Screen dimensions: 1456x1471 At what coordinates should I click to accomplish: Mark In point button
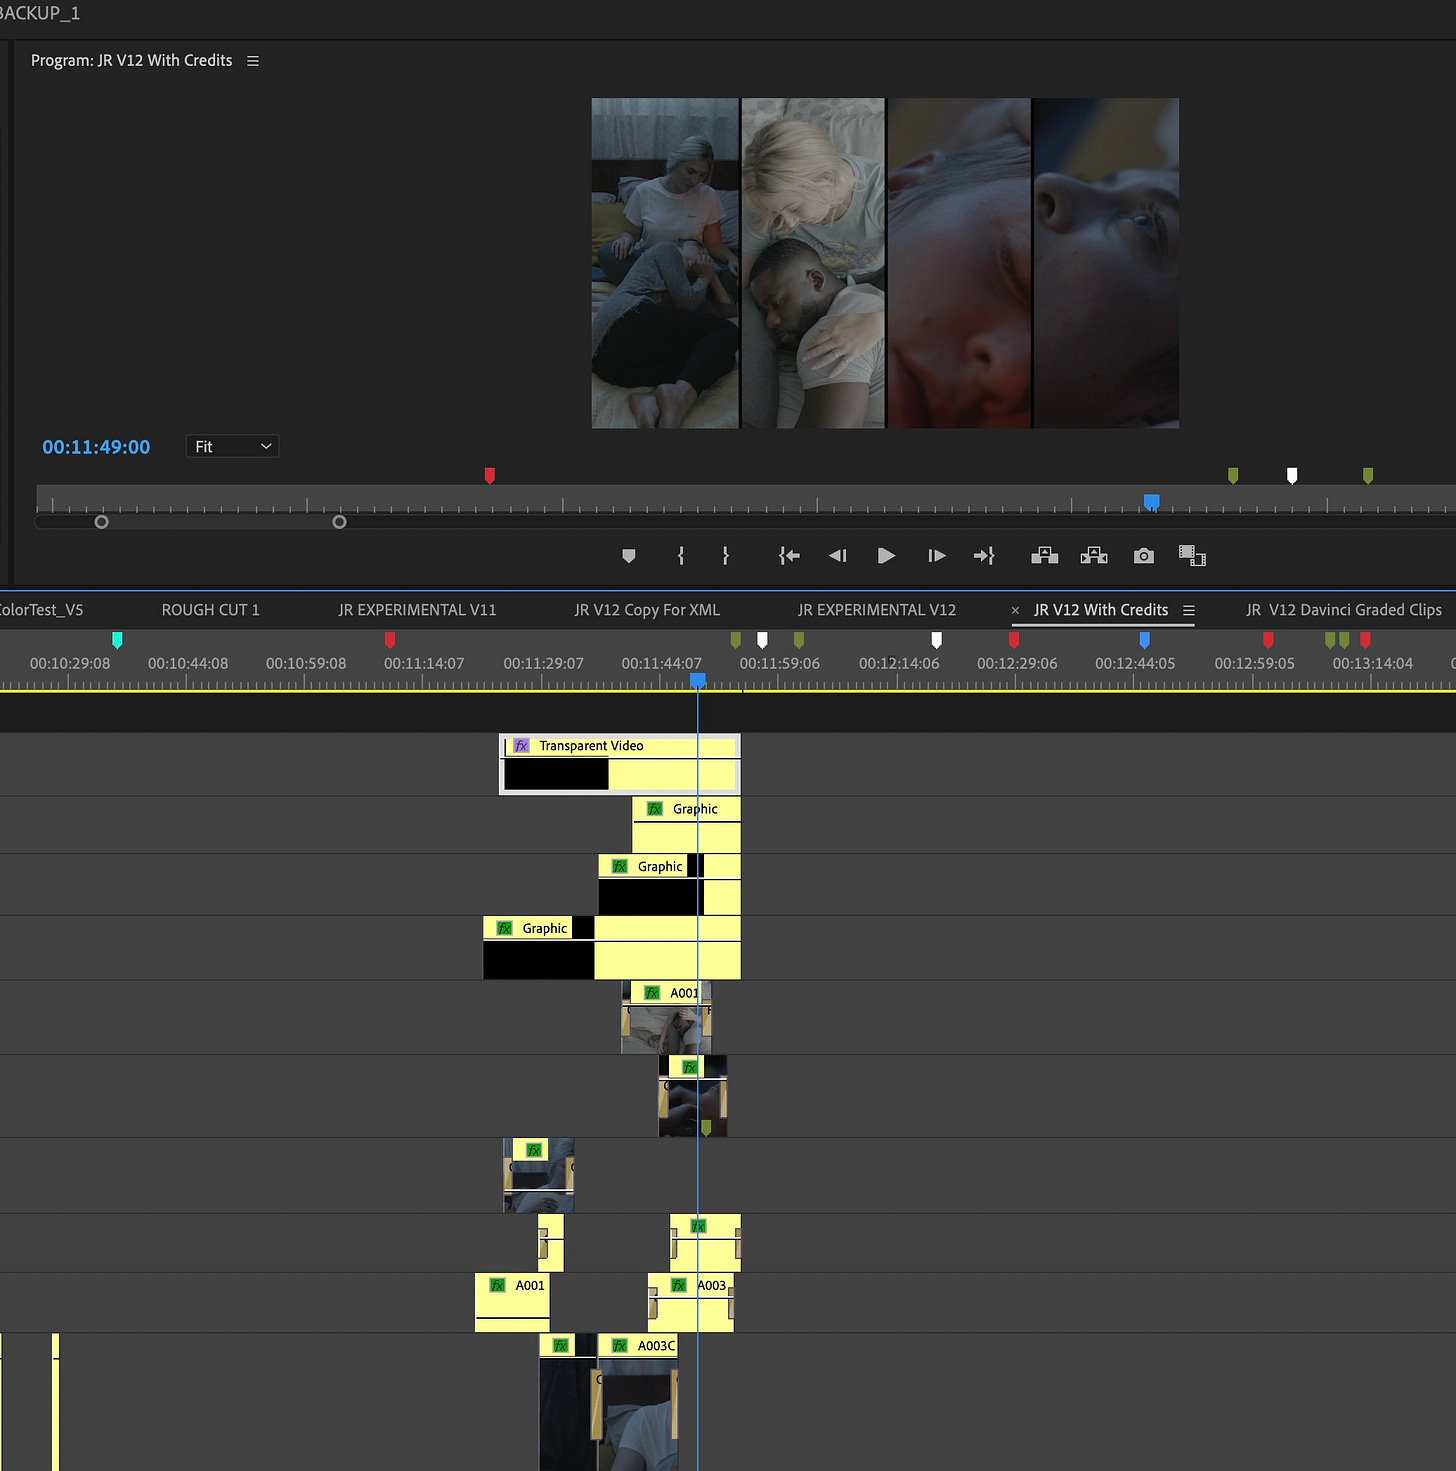click(681, 556)
